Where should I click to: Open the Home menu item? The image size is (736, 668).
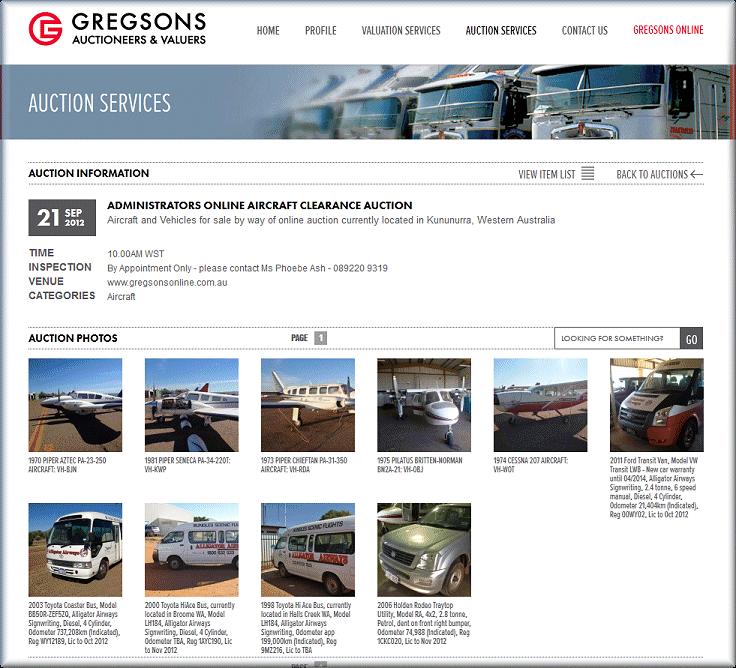[x=268, y=31]
